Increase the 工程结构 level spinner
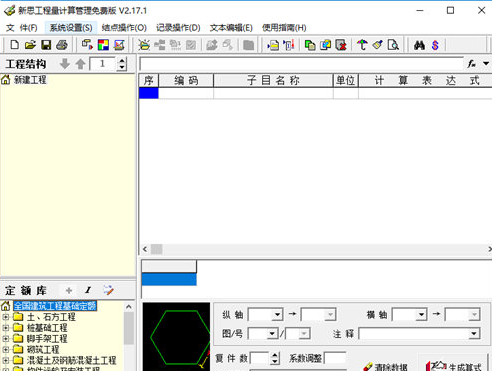 pos(122,60)
